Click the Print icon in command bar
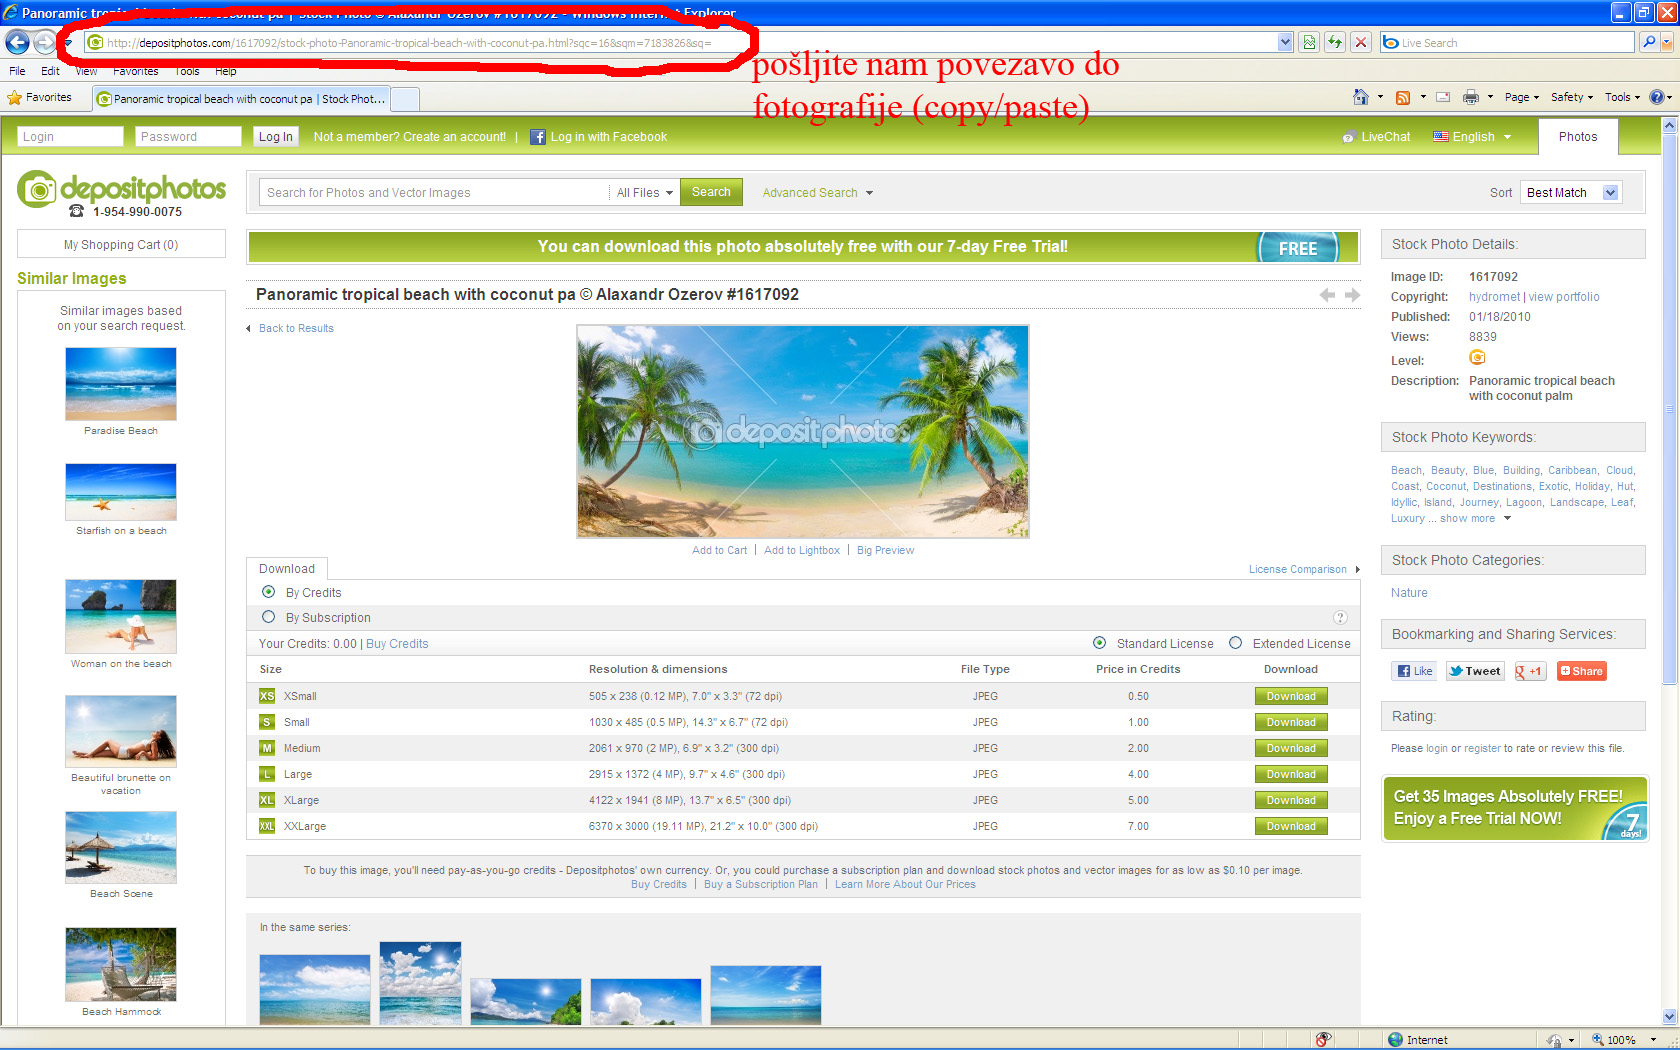The height and width of the screenshot is (1050, 1680). click(1471, 97)
